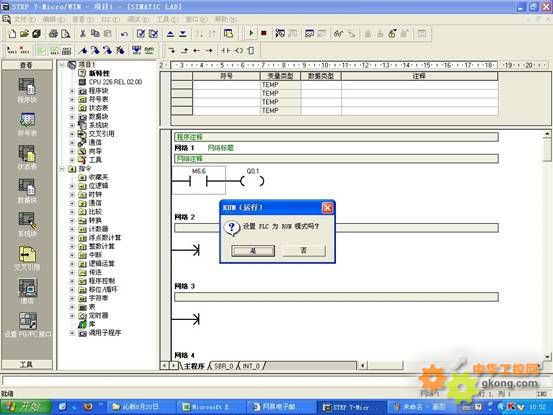Cut selection with the scissors icon
Viewport: 553px width, 415px height.
(83, 34)
